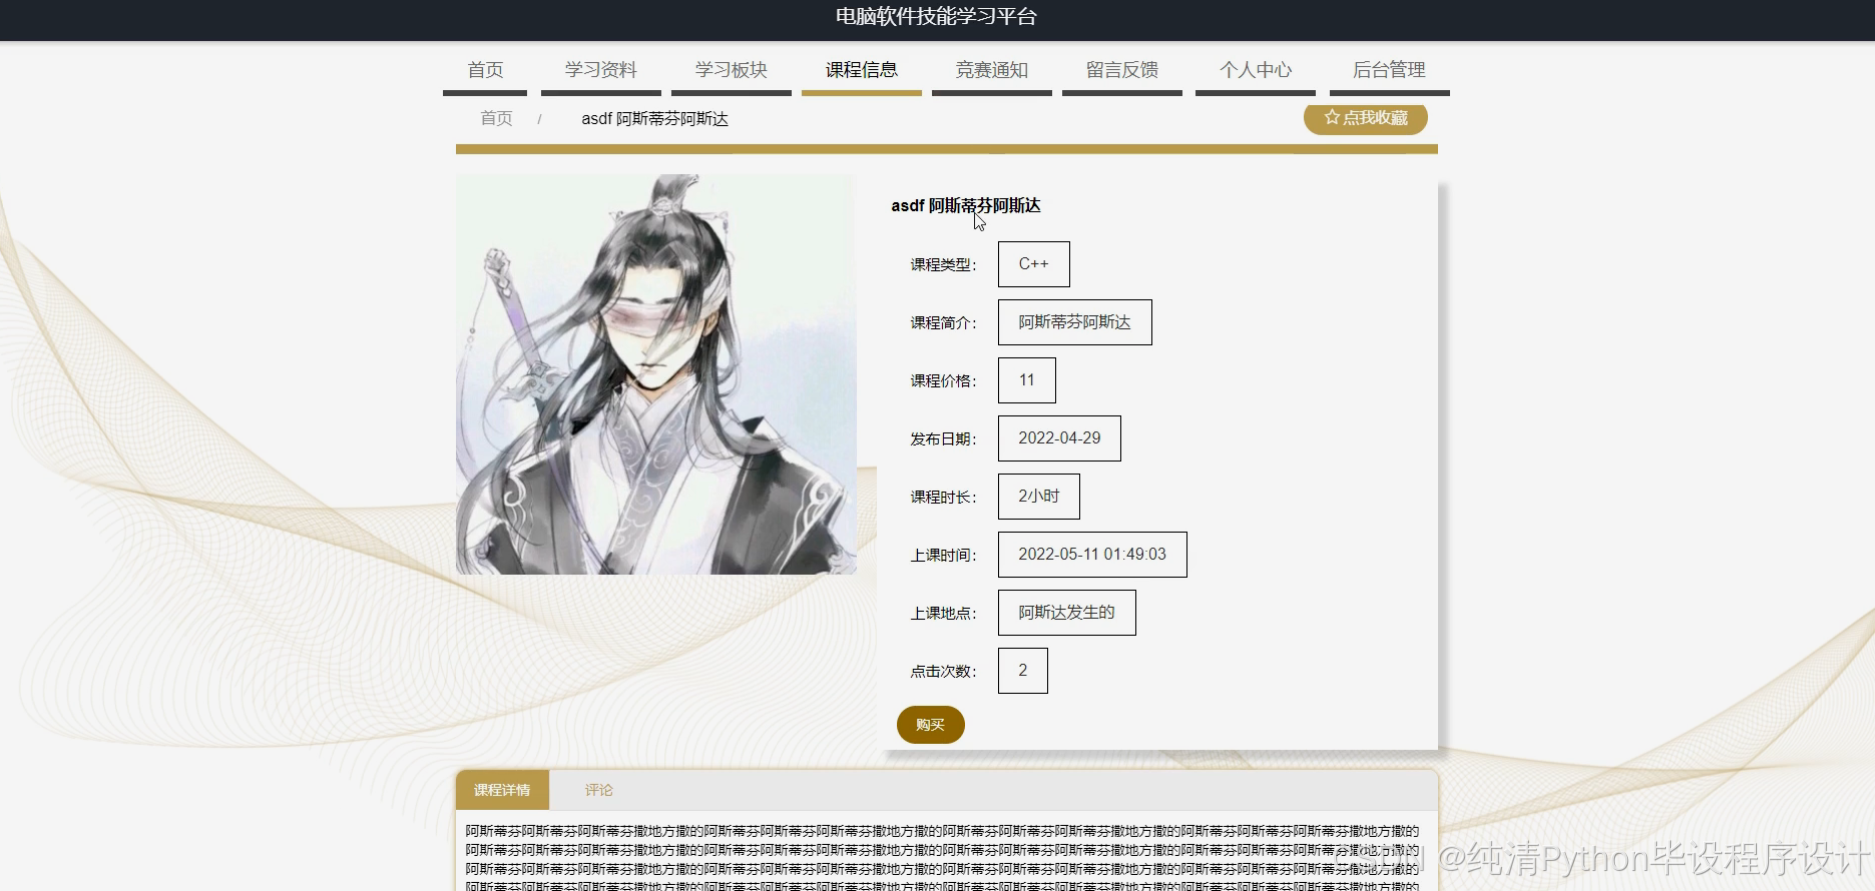Open 个人中心 from the navigation bar
Image resolution: width=1875 pixels, height=891 pixels.
click(1256, 70)
